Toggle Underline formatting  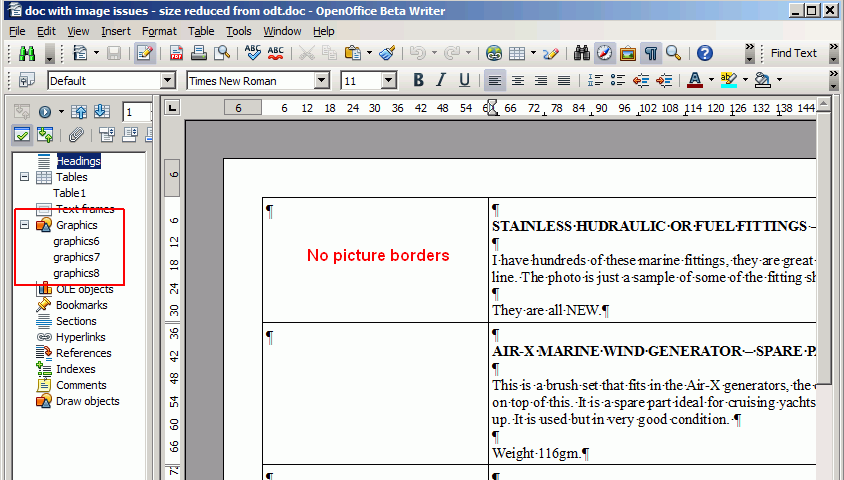click(x=464, y=81)
